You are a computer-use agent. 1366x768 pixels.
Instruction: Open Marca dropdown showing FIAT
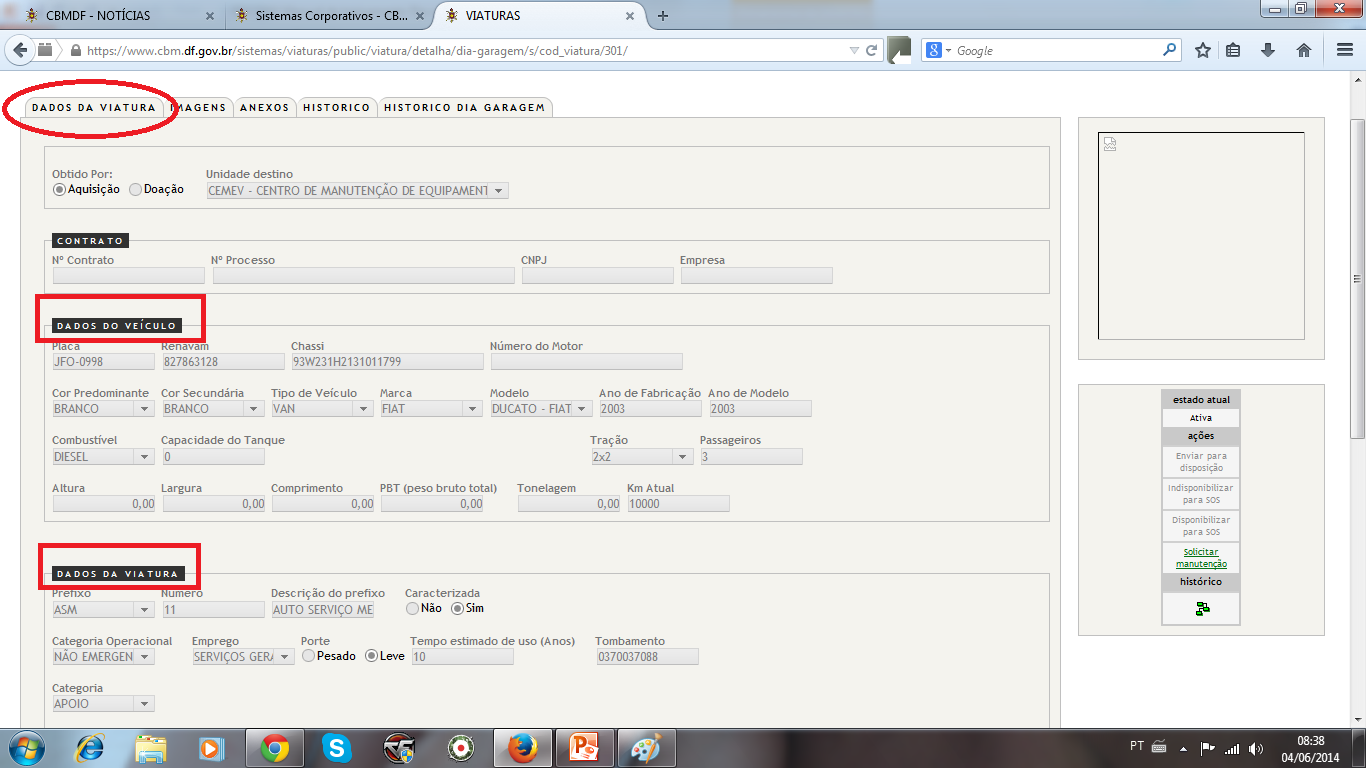pyautogui.click(x=432, y=409)
